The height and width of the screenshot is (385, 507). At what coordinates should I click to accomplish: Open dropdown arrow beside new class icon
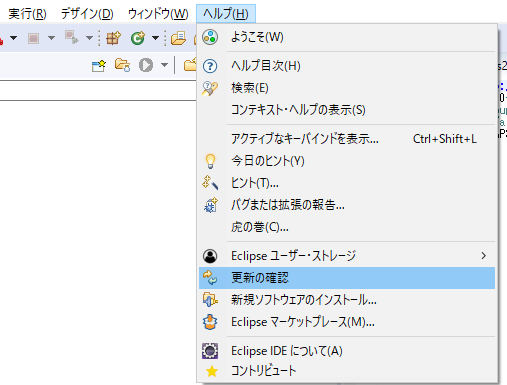(155, 38)
